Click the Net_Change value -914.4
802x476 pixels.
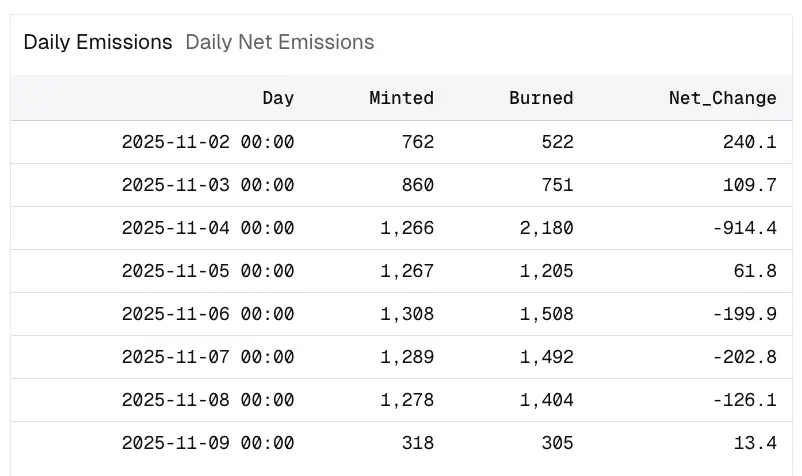(744, 228)
